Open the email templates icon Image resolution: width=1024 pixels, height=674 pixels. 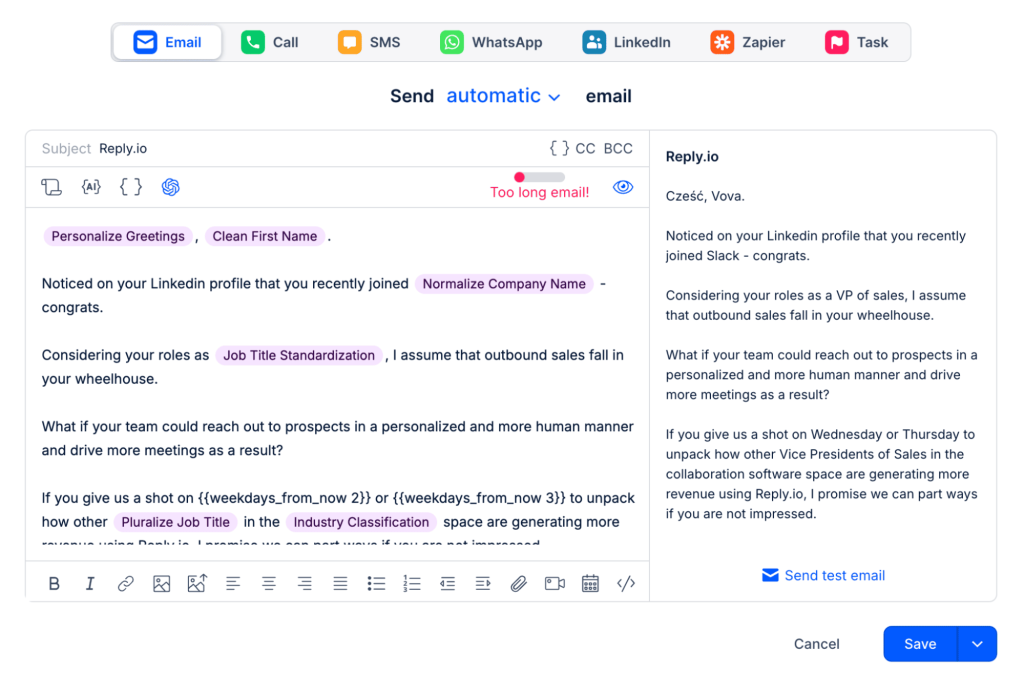(x=52, y=187)
